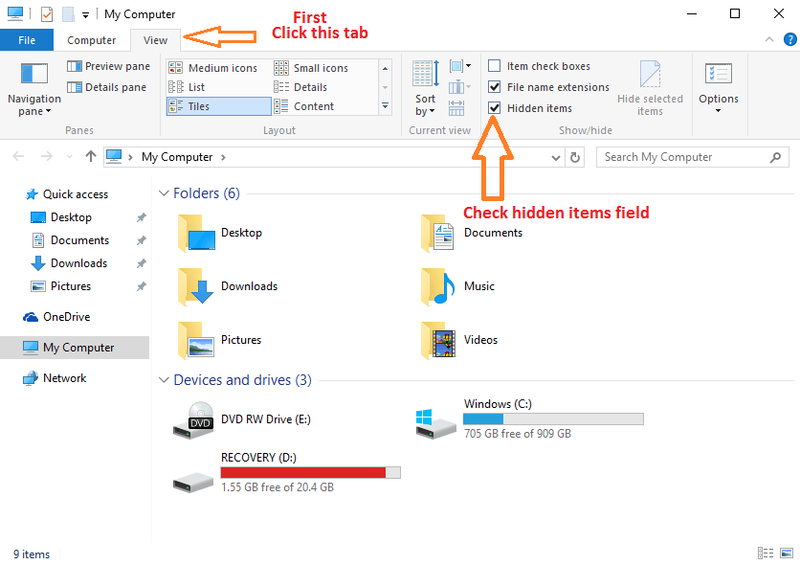Switch to large icons view in status bar
800x565 pixels.
[786, 553]
